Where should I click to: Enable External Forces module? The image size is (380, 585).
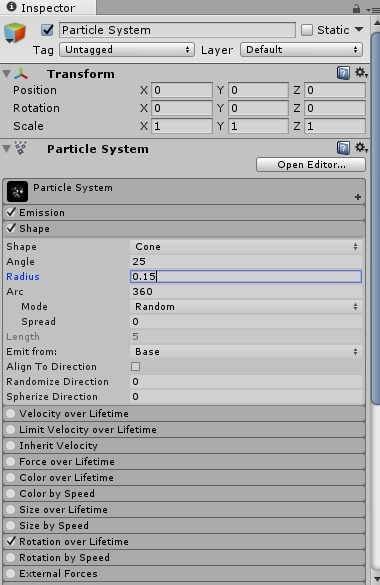click(x=11, y=573)
